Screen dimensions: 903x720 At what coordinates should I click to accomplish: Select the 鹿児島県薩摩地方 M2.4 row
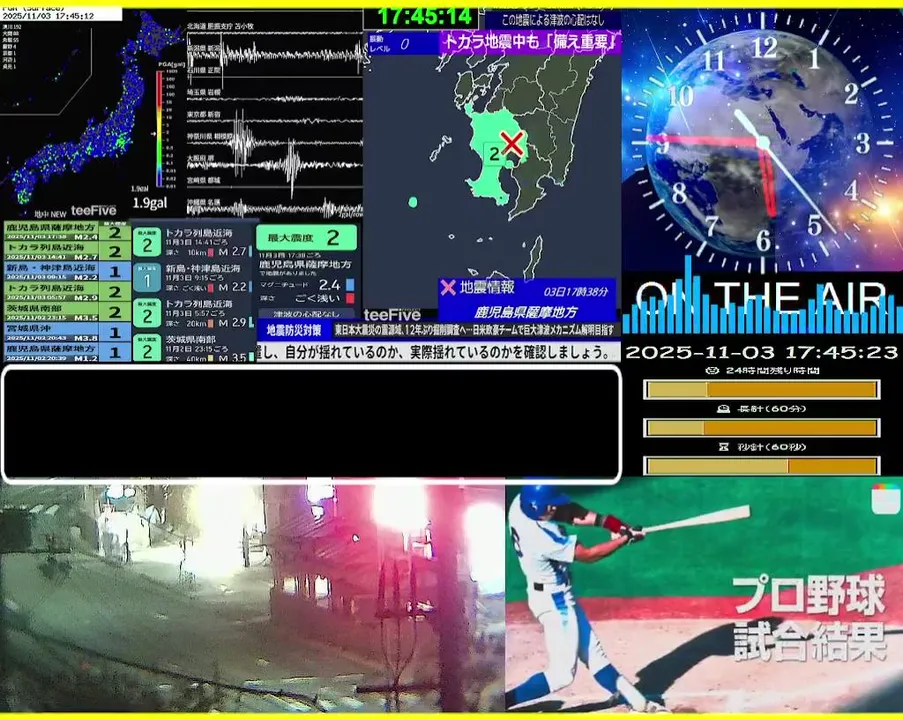coord(67,231)
